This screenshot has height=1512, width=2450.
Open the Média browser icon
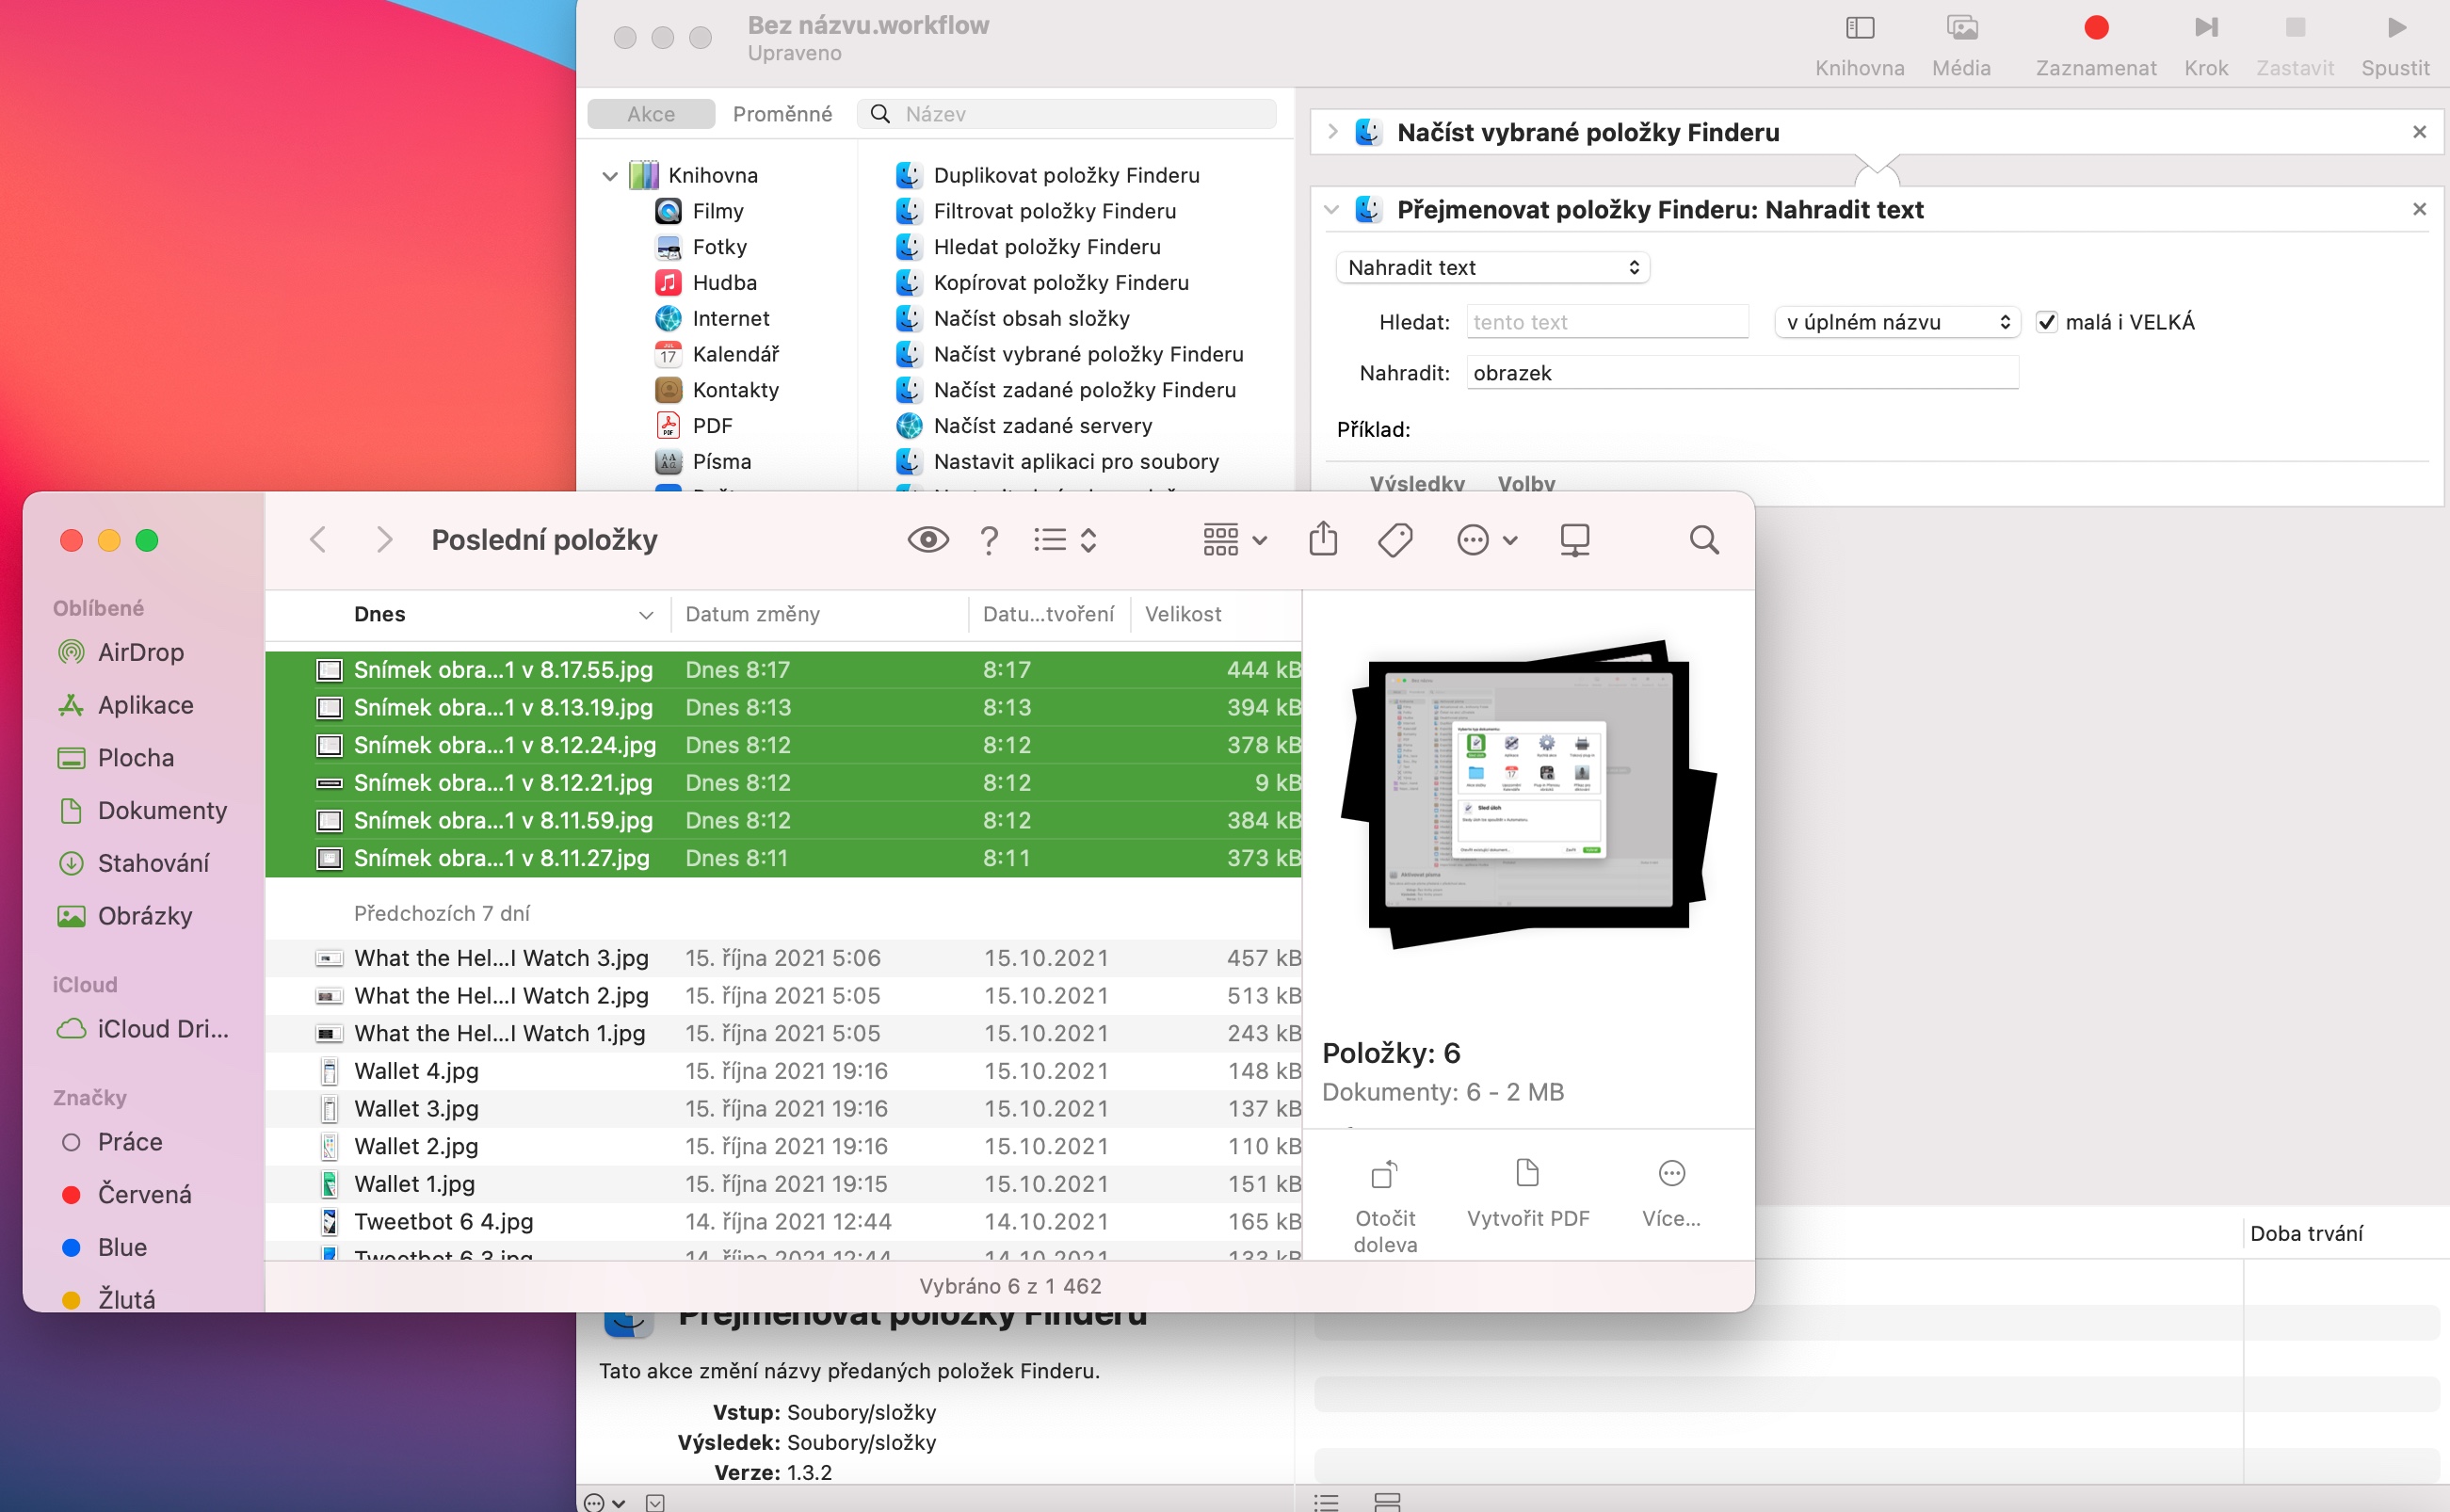pyautogui.click(x=1961, y=29)
